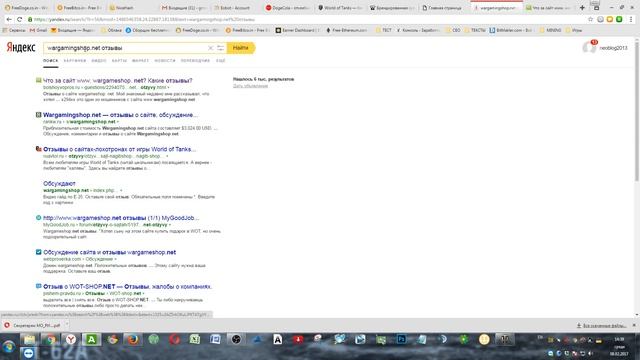Click the yellow Найти search button

pos(240,48)
